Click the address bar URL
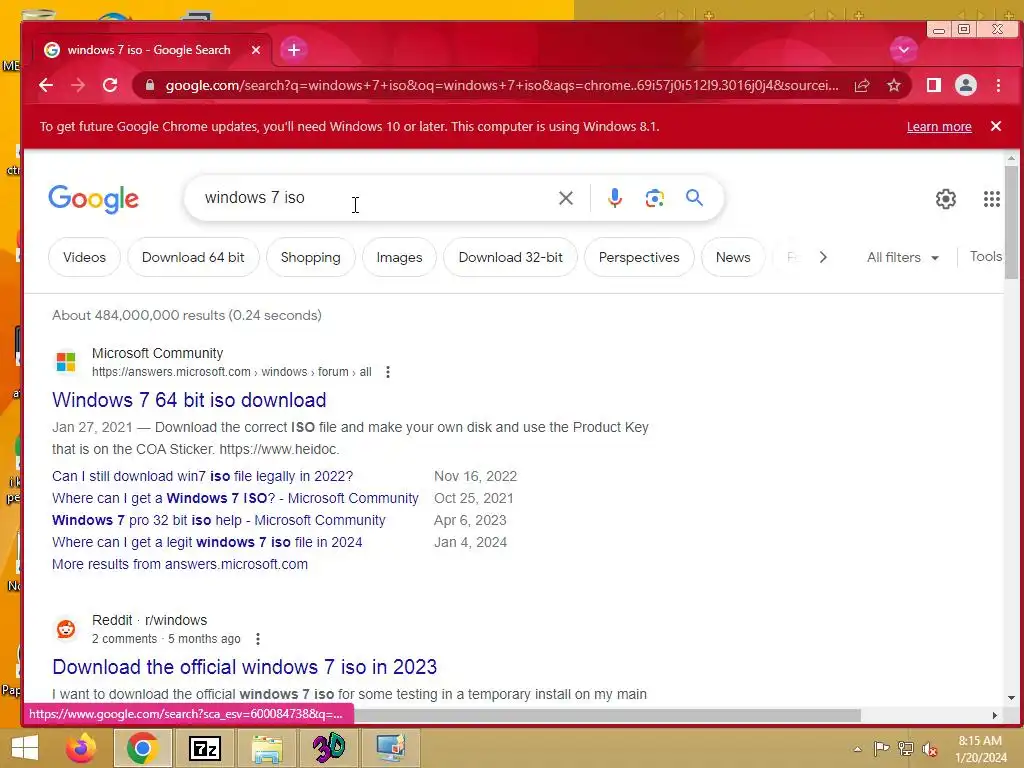Image resolution: width=1024 pixels, height=768 pixels. pos(502,85)
